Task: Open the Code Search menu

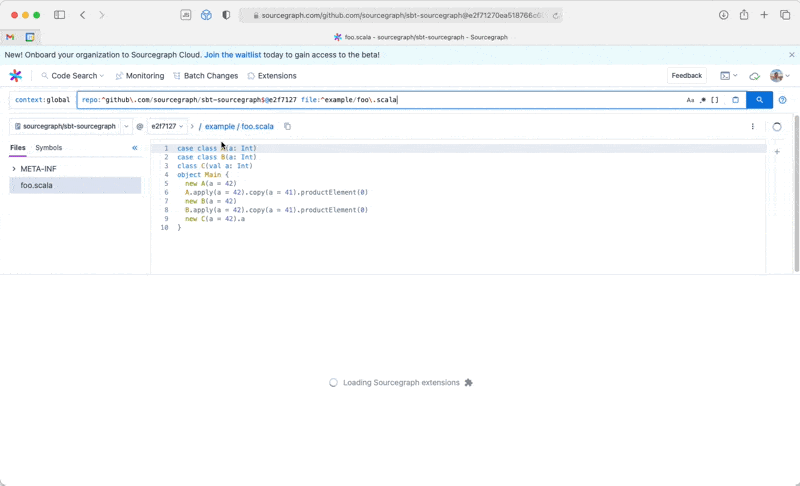Action: point(72,75)
